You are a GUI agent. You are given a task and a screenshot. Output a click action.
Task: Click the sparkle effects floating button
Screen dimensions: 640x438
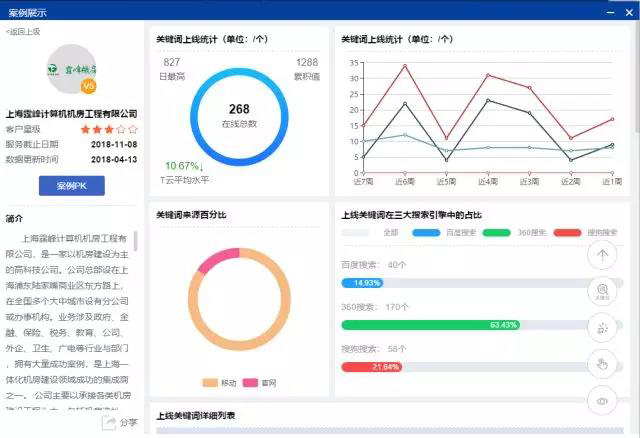point(601,328)
